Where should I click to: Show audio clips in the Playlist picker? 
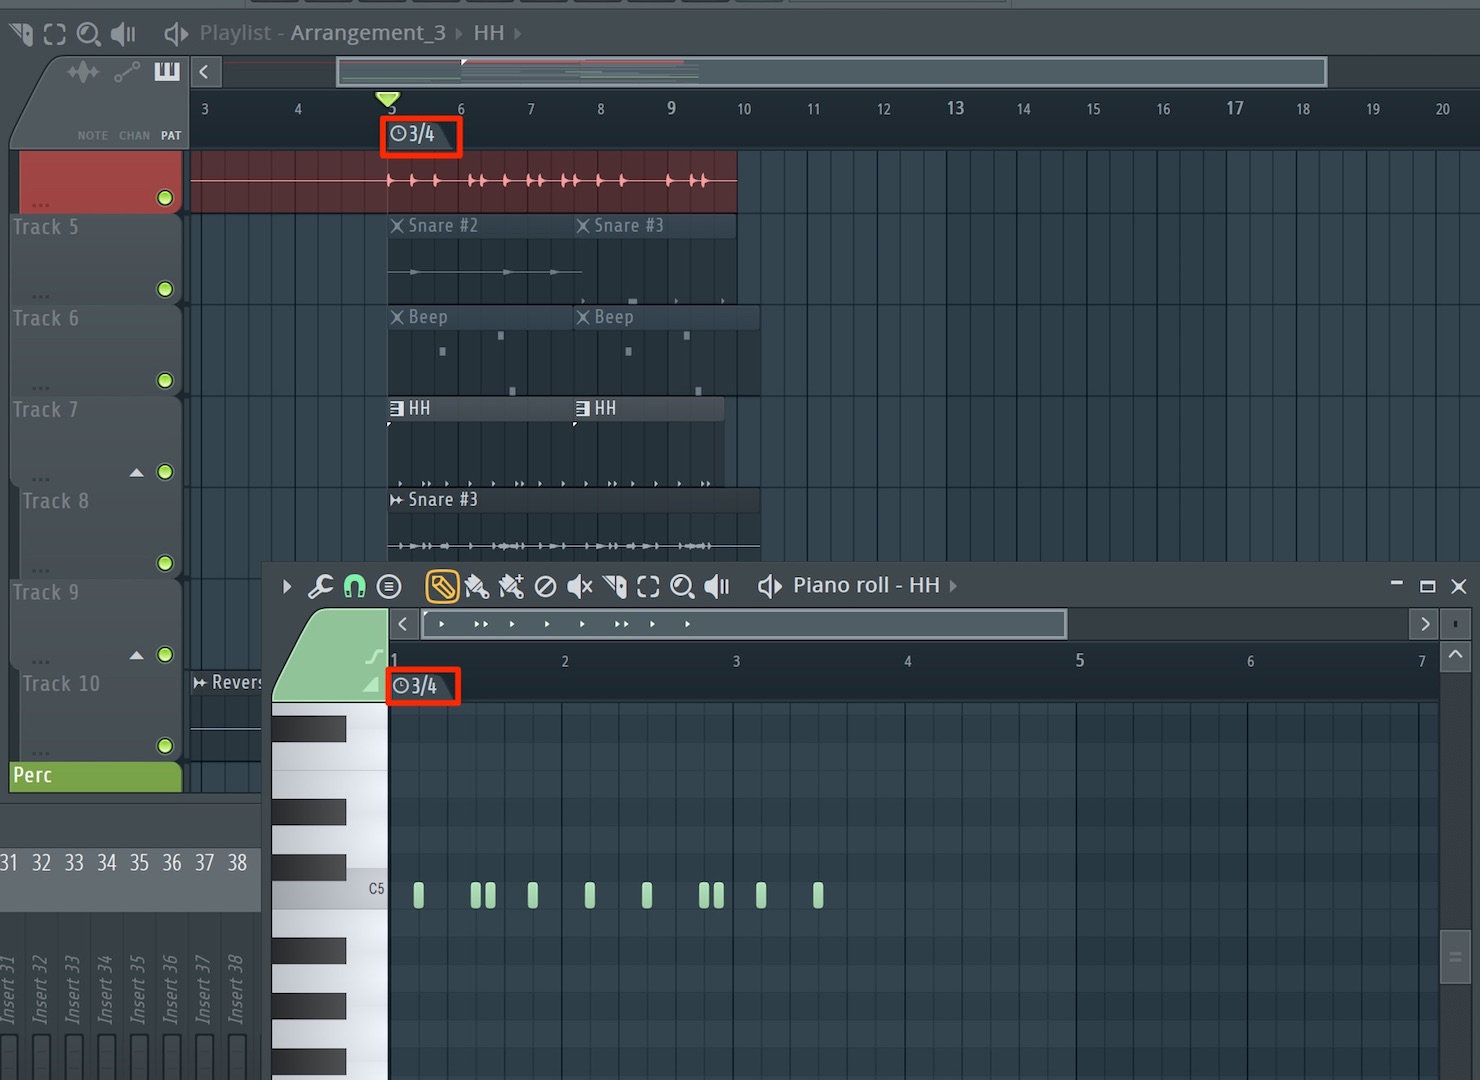click(83, 72)
